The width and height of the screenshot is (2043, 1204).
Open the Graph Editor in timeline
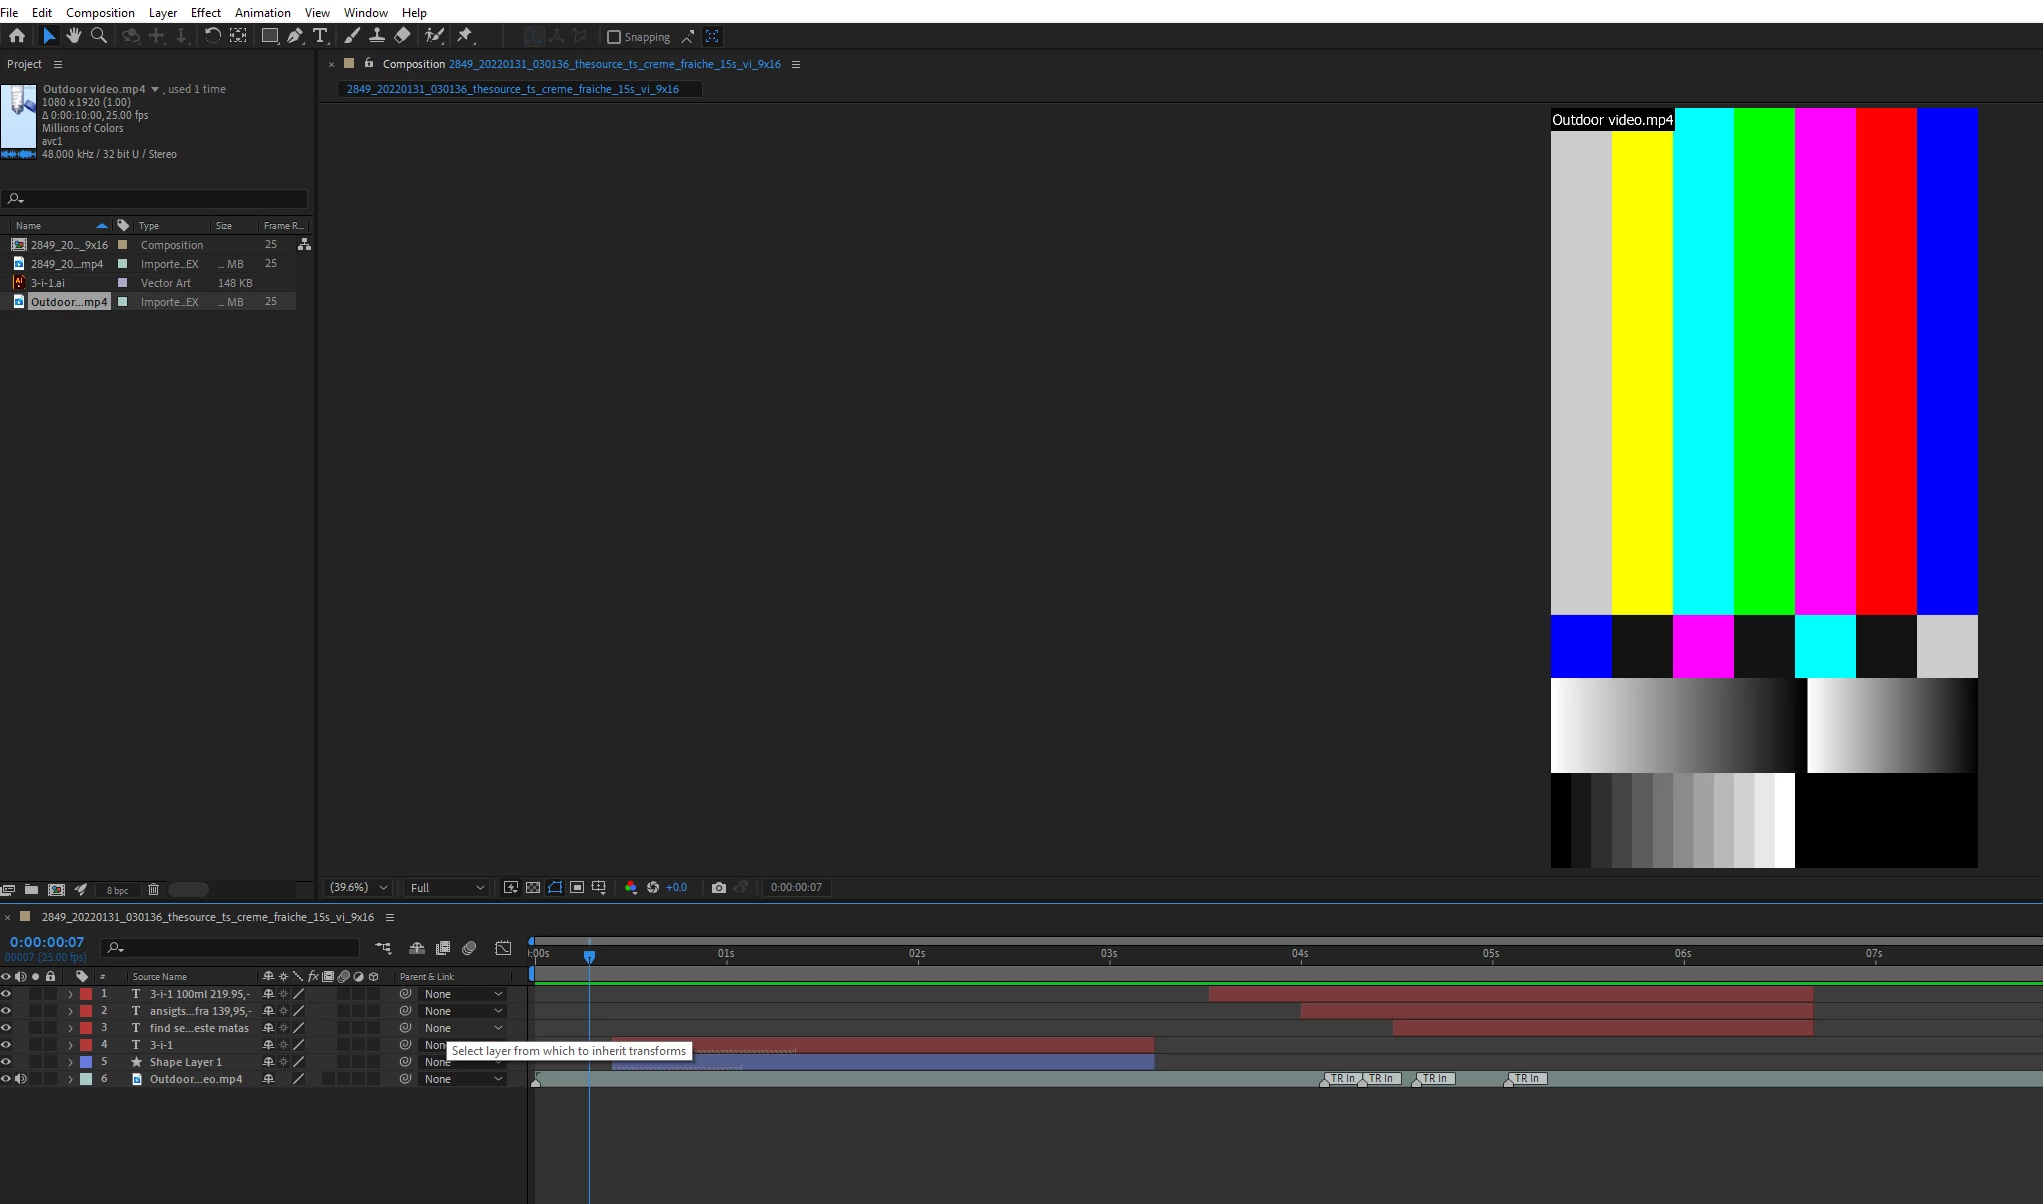[503, 947]
